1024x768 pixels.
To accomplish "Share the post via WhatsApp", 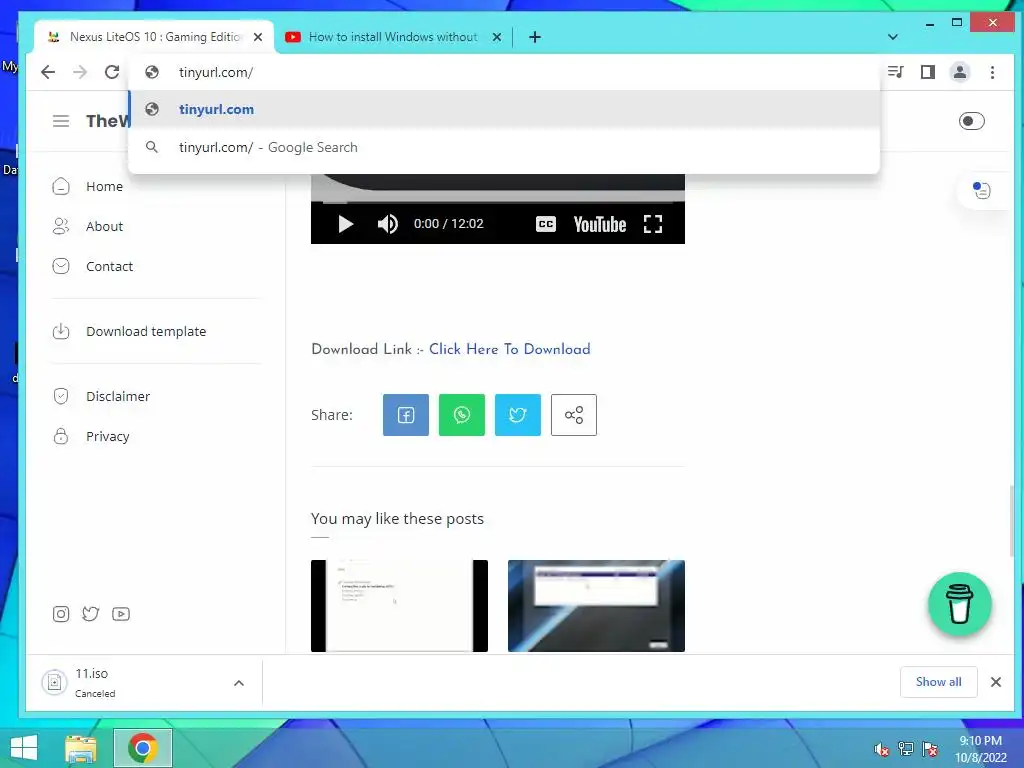I will [x=462, y=415].
